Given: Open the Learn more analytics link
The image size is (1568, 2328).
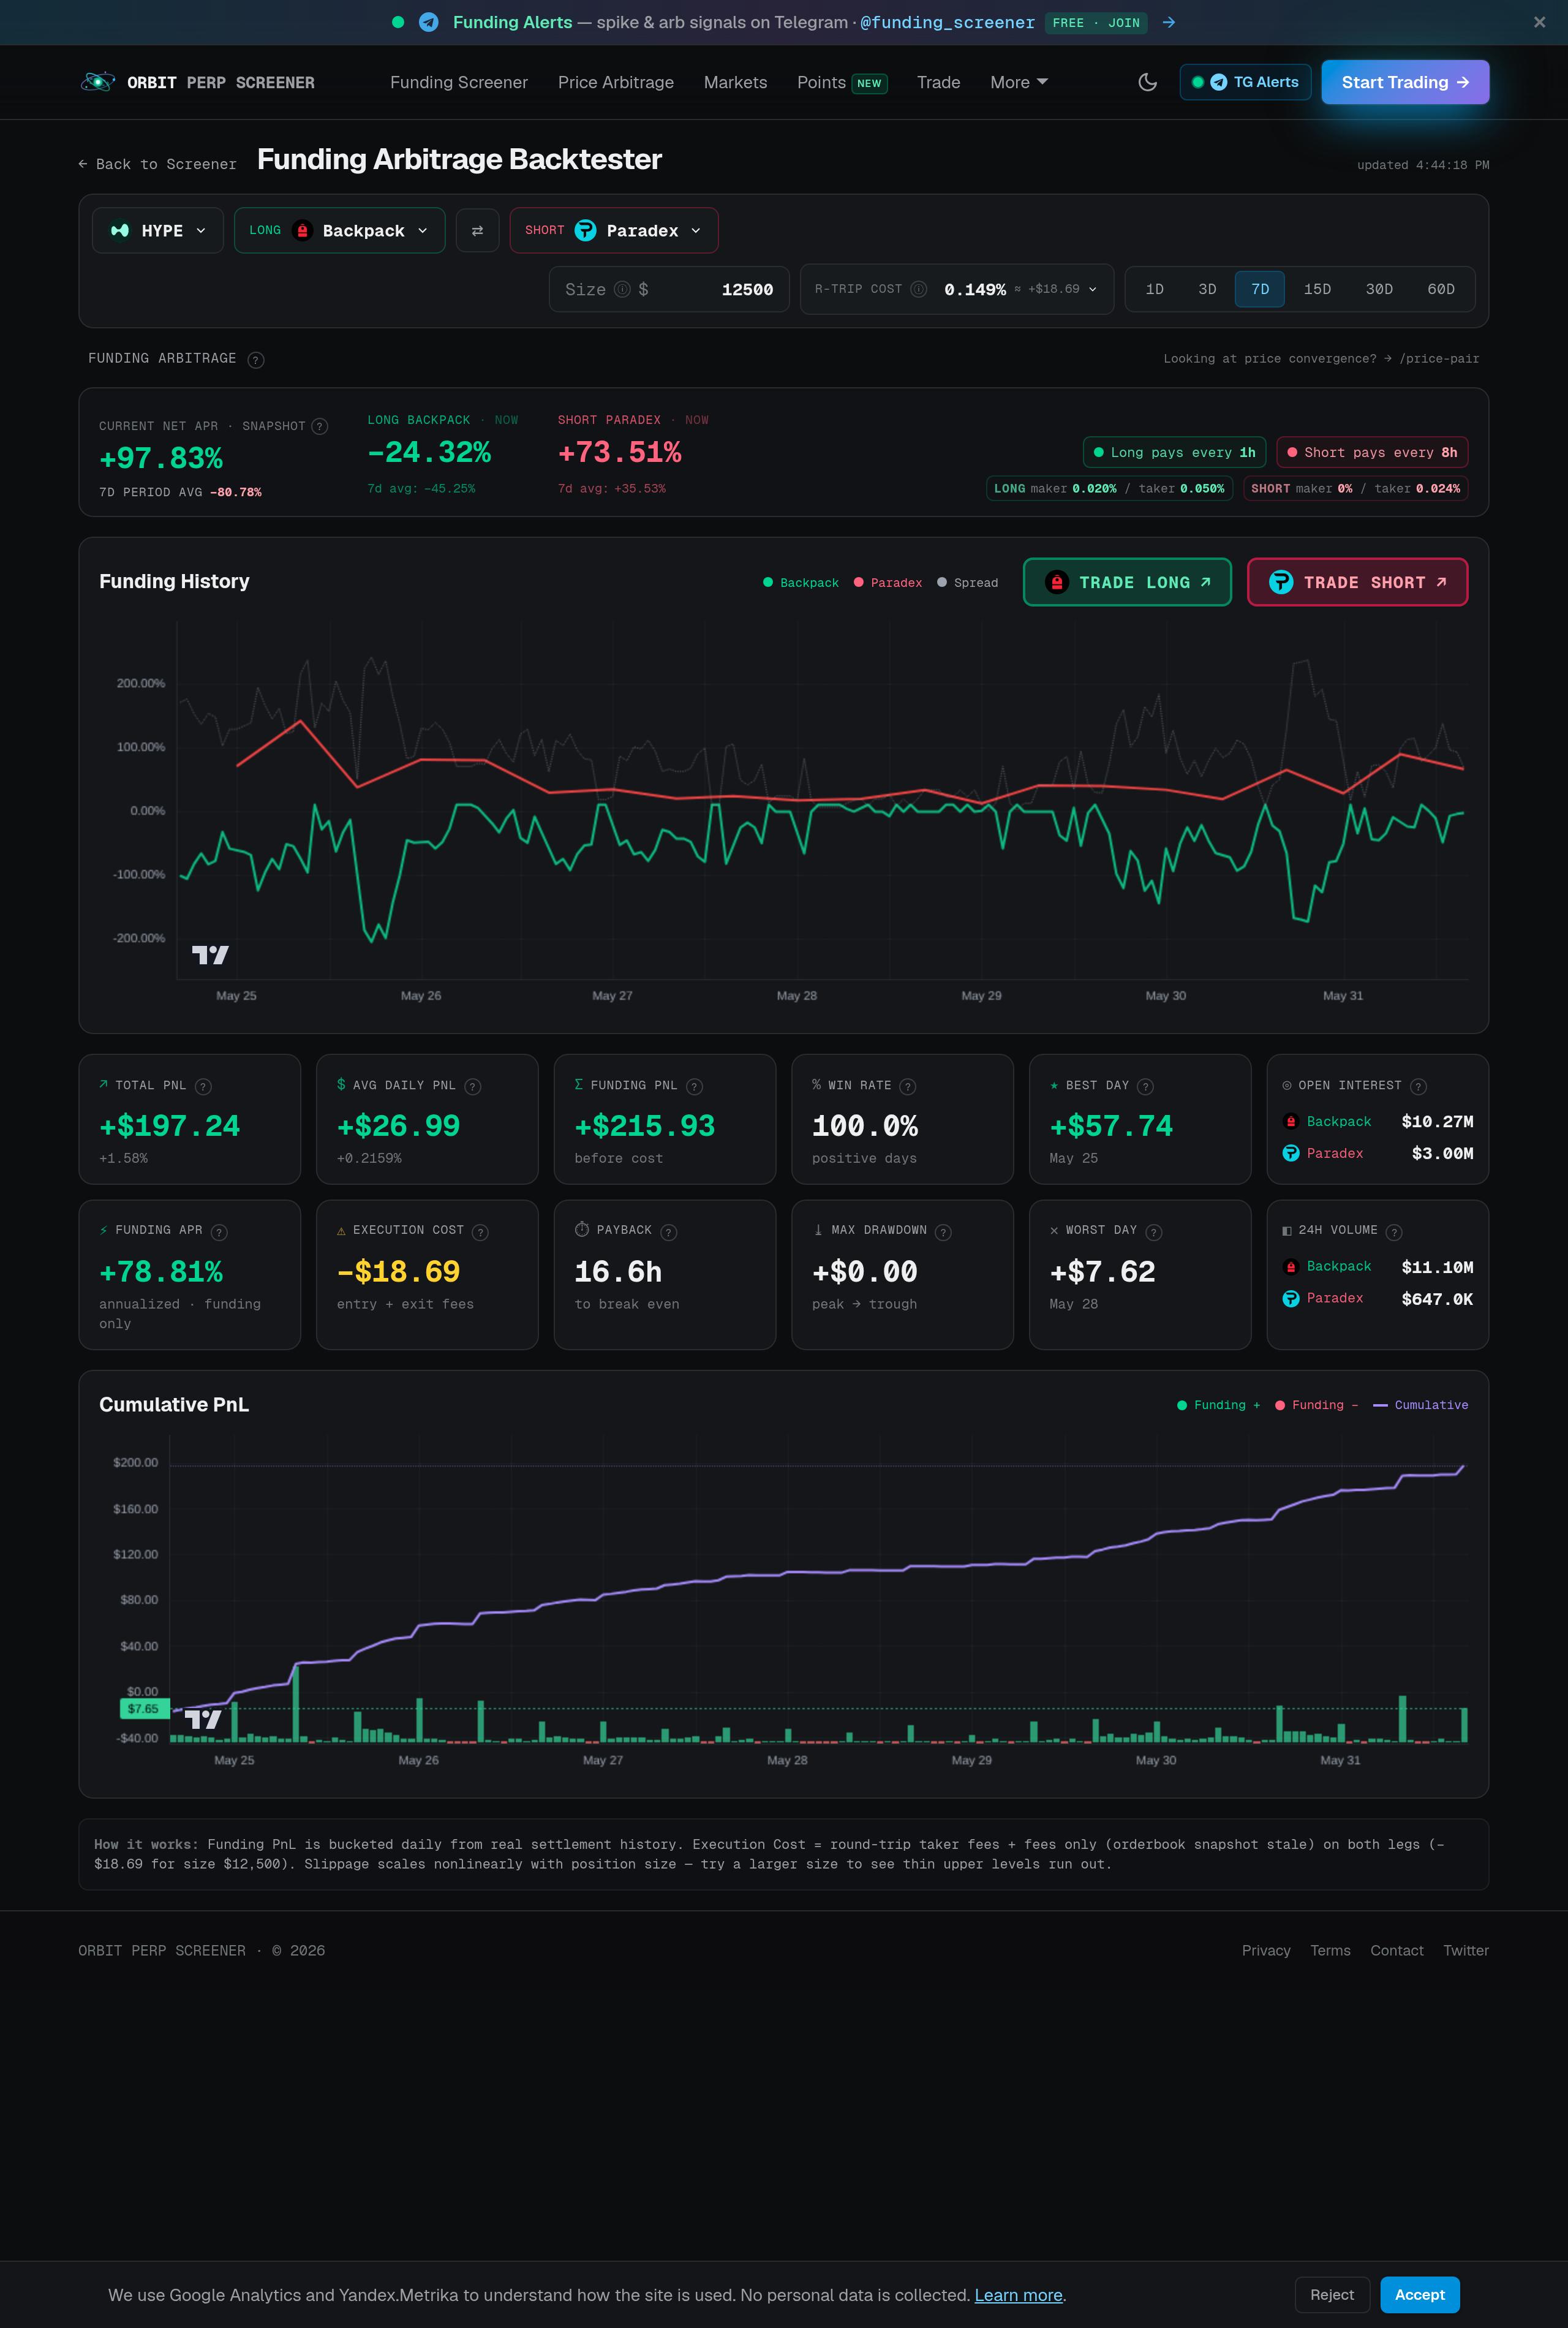Looking at the screenshot, I should point(1018,2295).
